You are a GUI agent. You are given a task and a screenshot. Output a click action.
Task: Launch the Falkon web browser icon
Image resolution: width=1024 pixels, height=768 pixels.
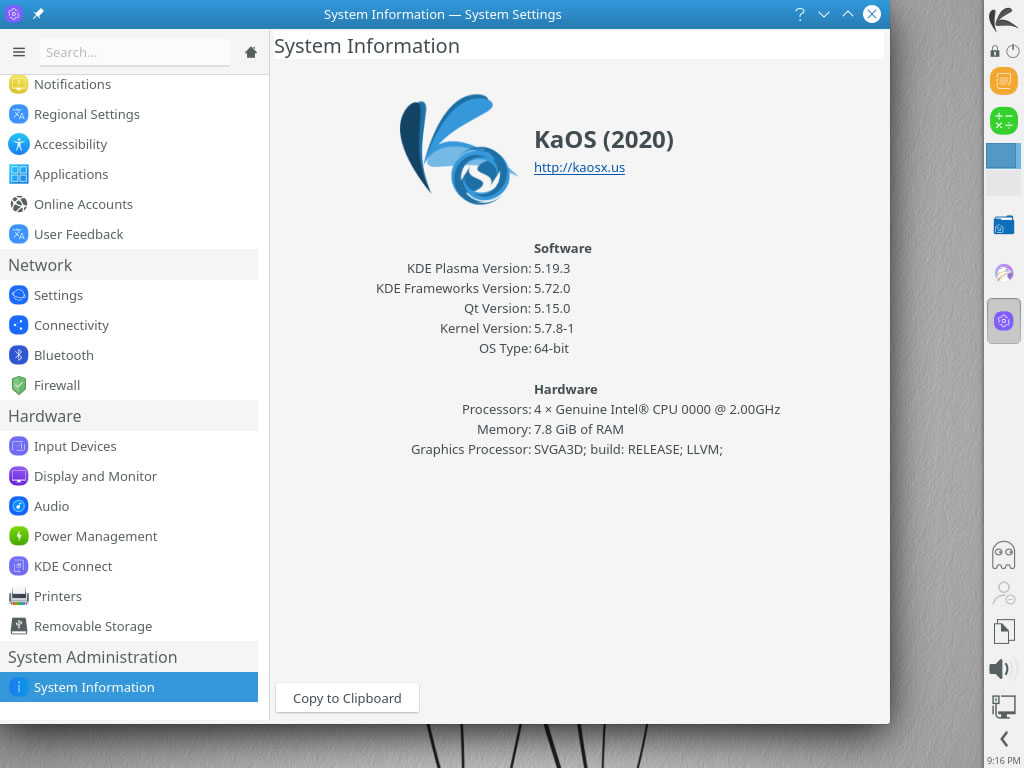[1004, 273]
